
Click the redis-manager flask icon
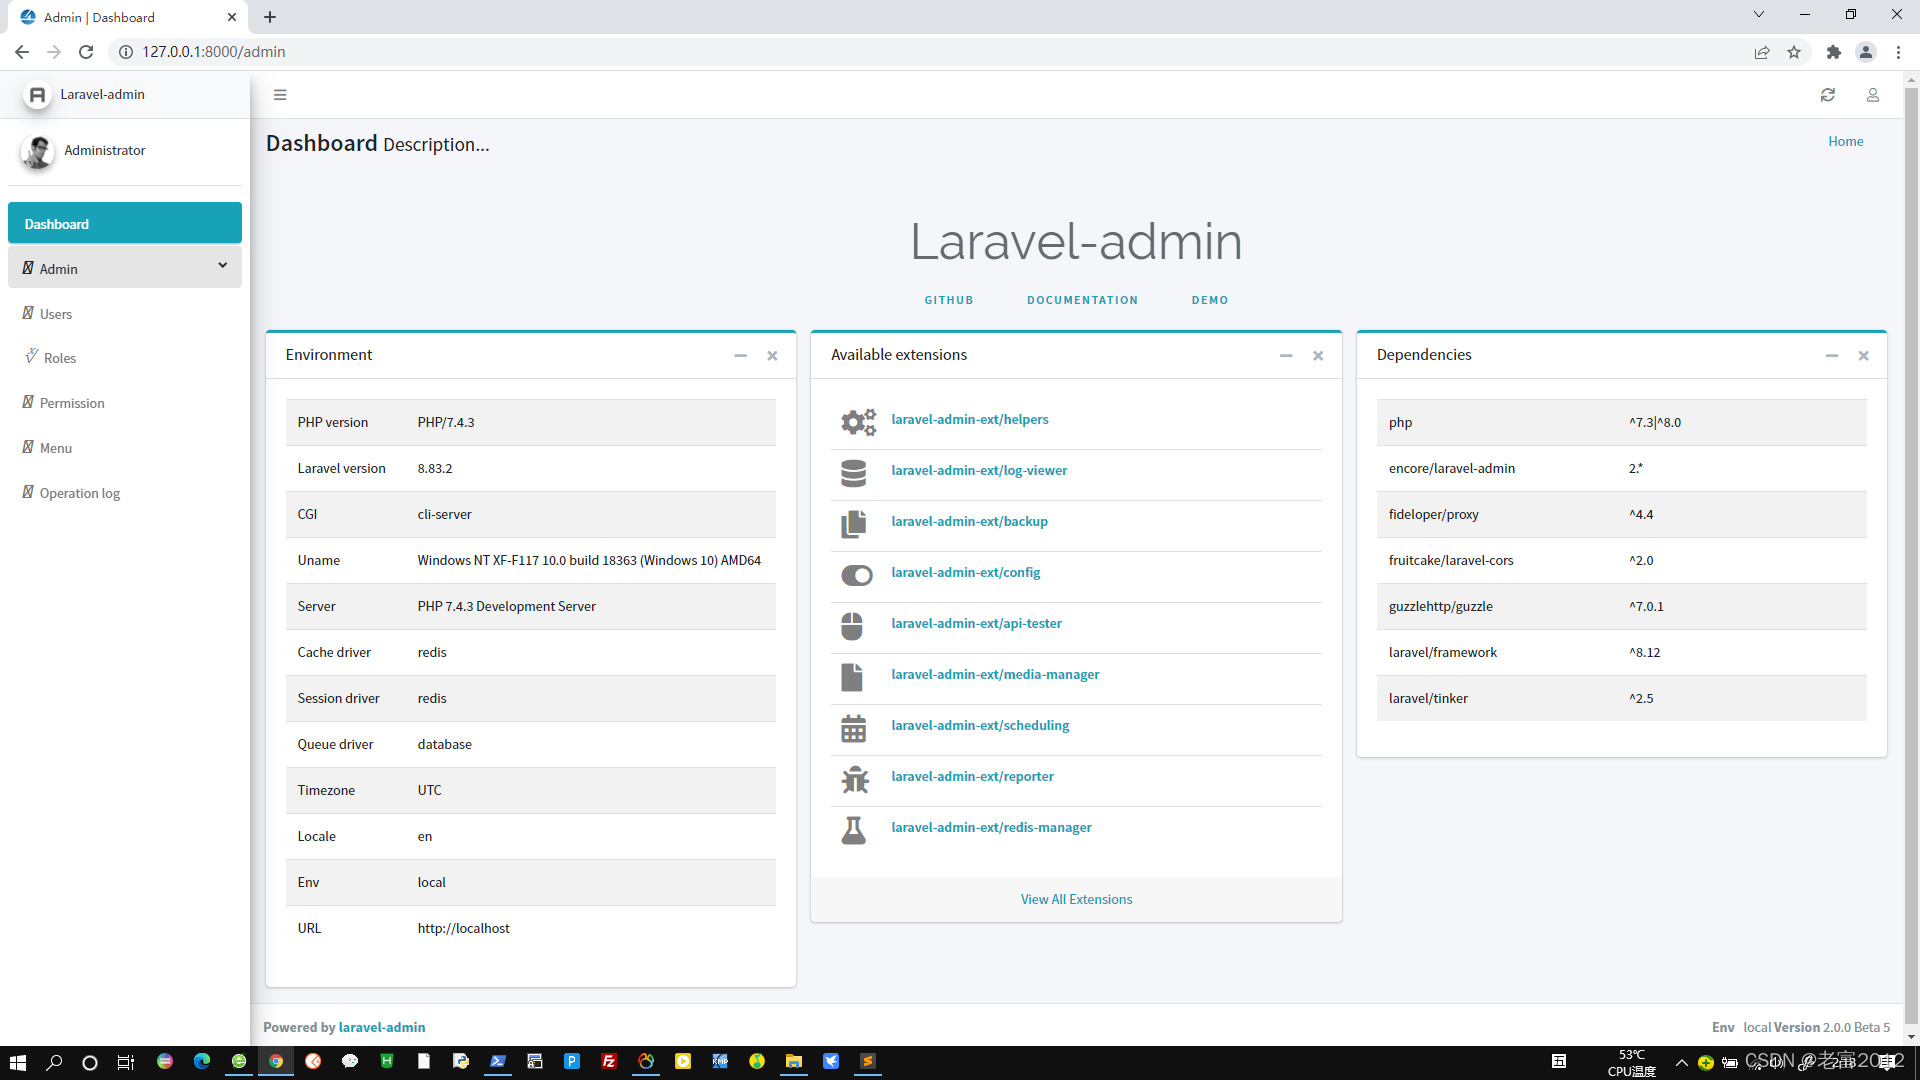point(854,830)
